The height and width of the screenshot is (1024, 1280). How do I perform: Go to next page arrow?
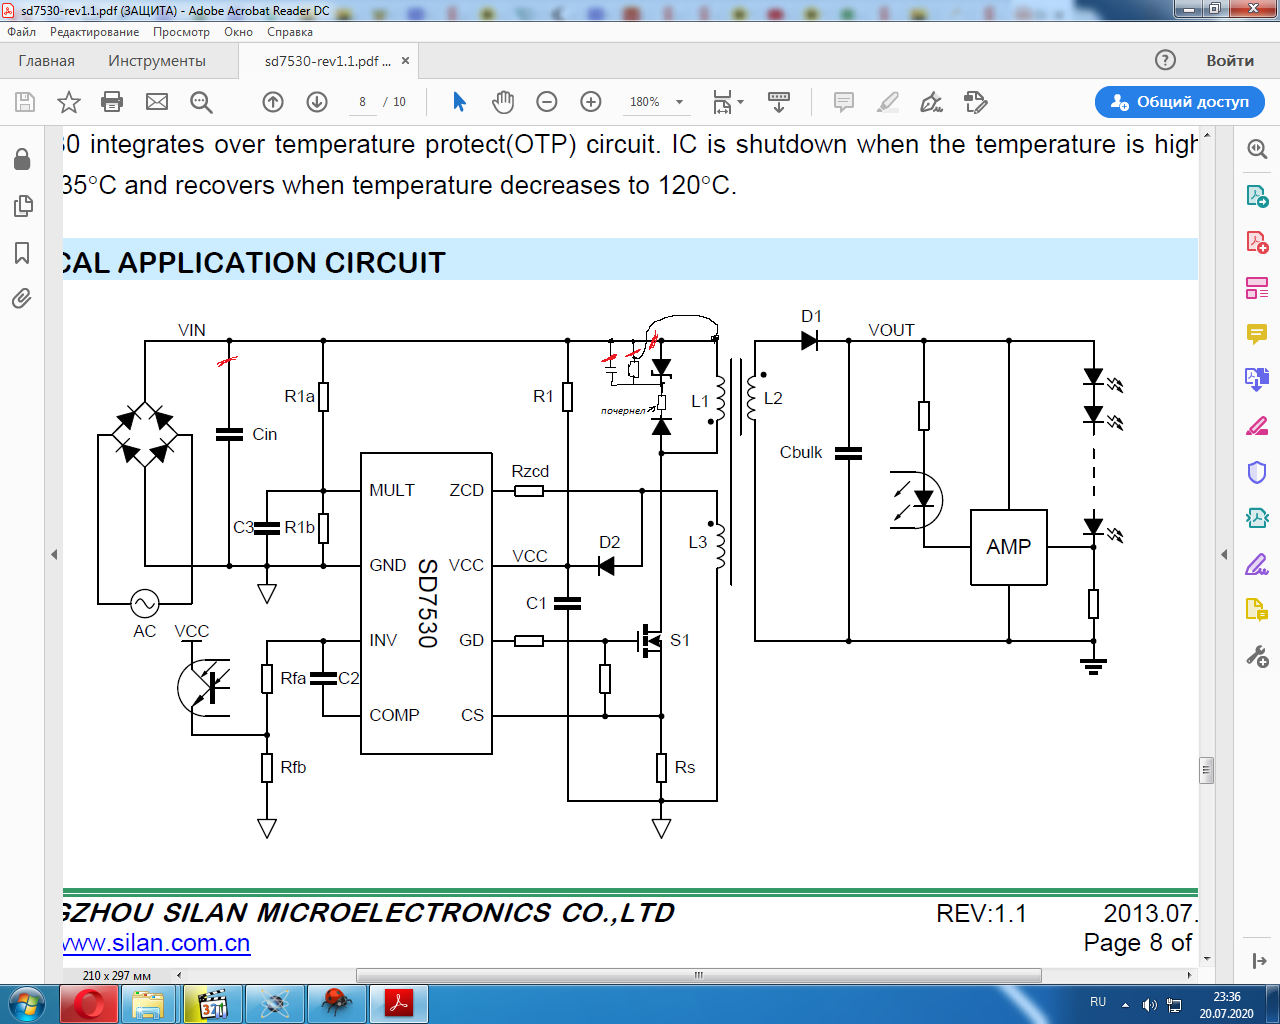(317, 102)
